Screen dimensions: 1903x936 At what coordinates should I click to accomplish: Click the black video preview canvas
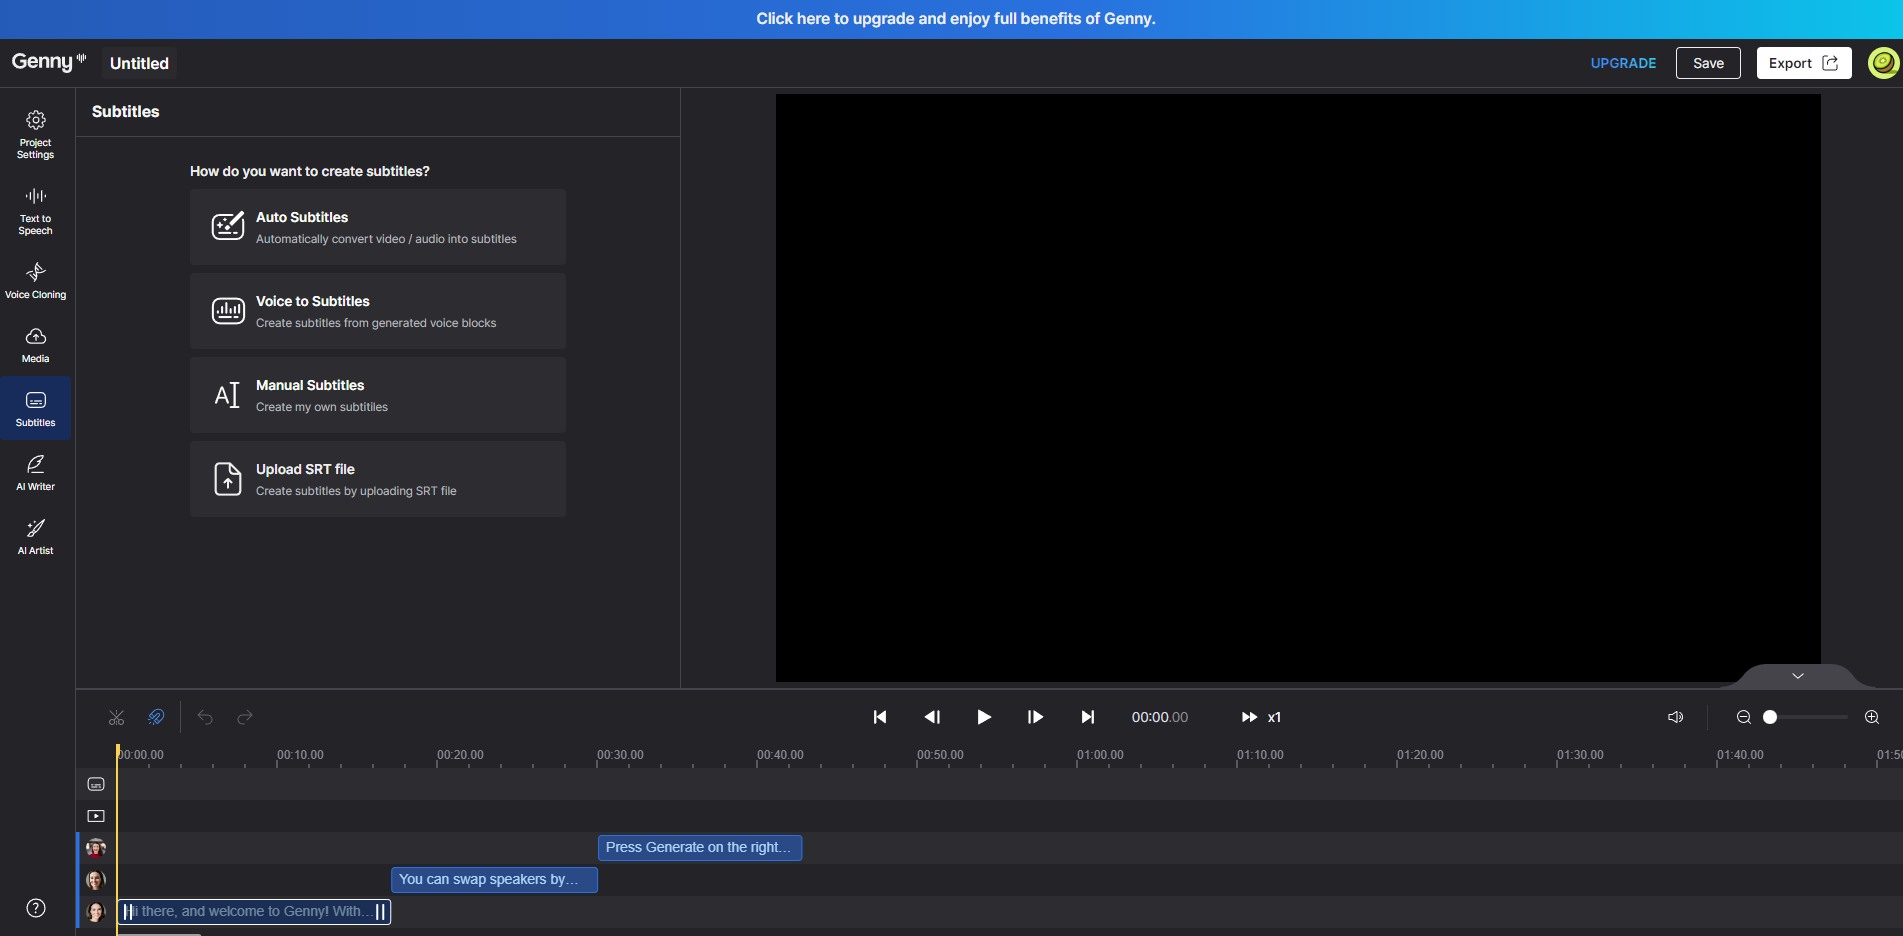[1298, 388]
